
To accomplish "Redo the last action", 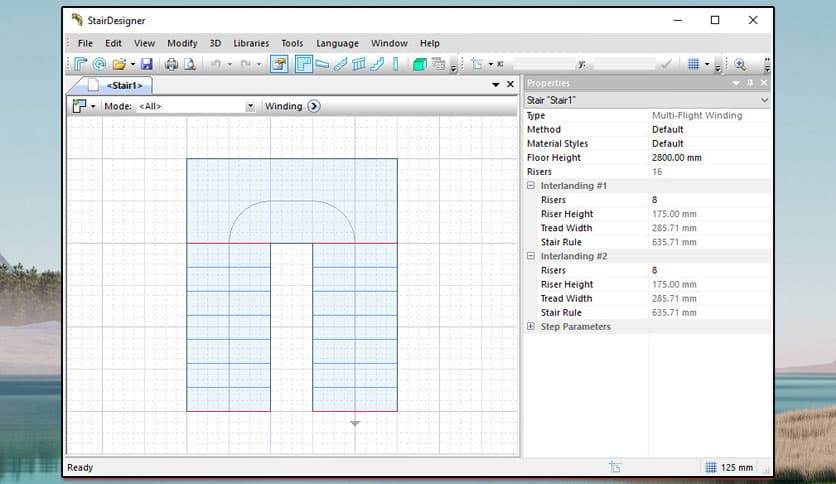I will [x=245, y=64].
